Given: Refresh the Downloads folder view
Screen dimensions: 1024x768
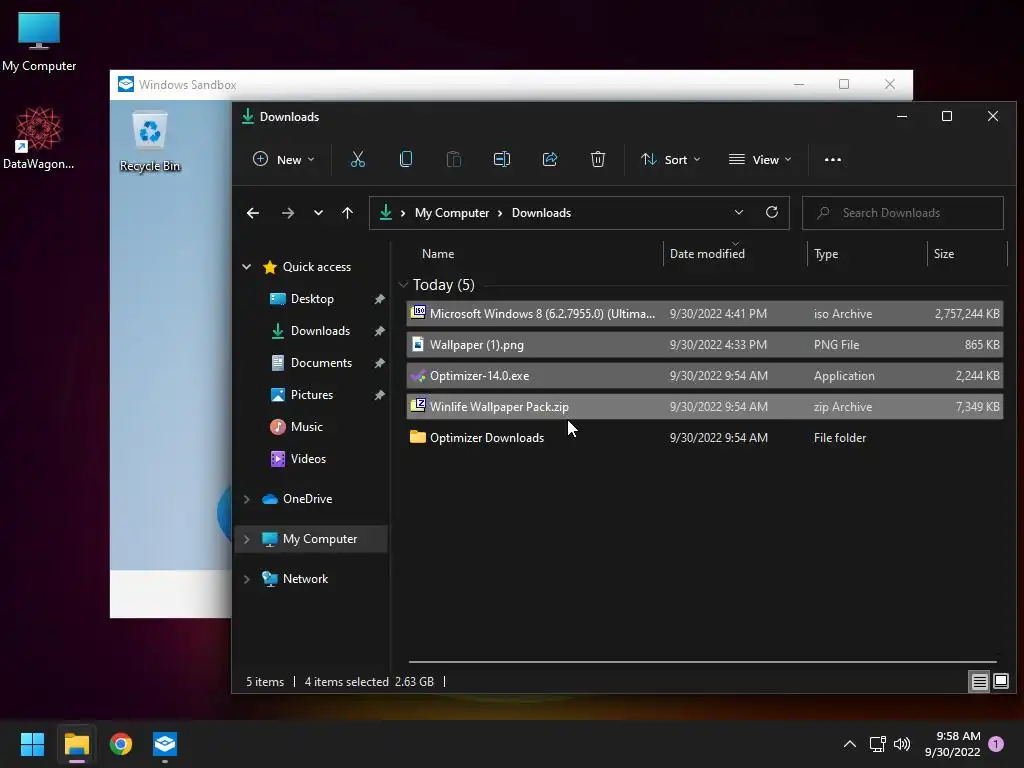Looking at the screenshot, I should click(x=772, y=212).
